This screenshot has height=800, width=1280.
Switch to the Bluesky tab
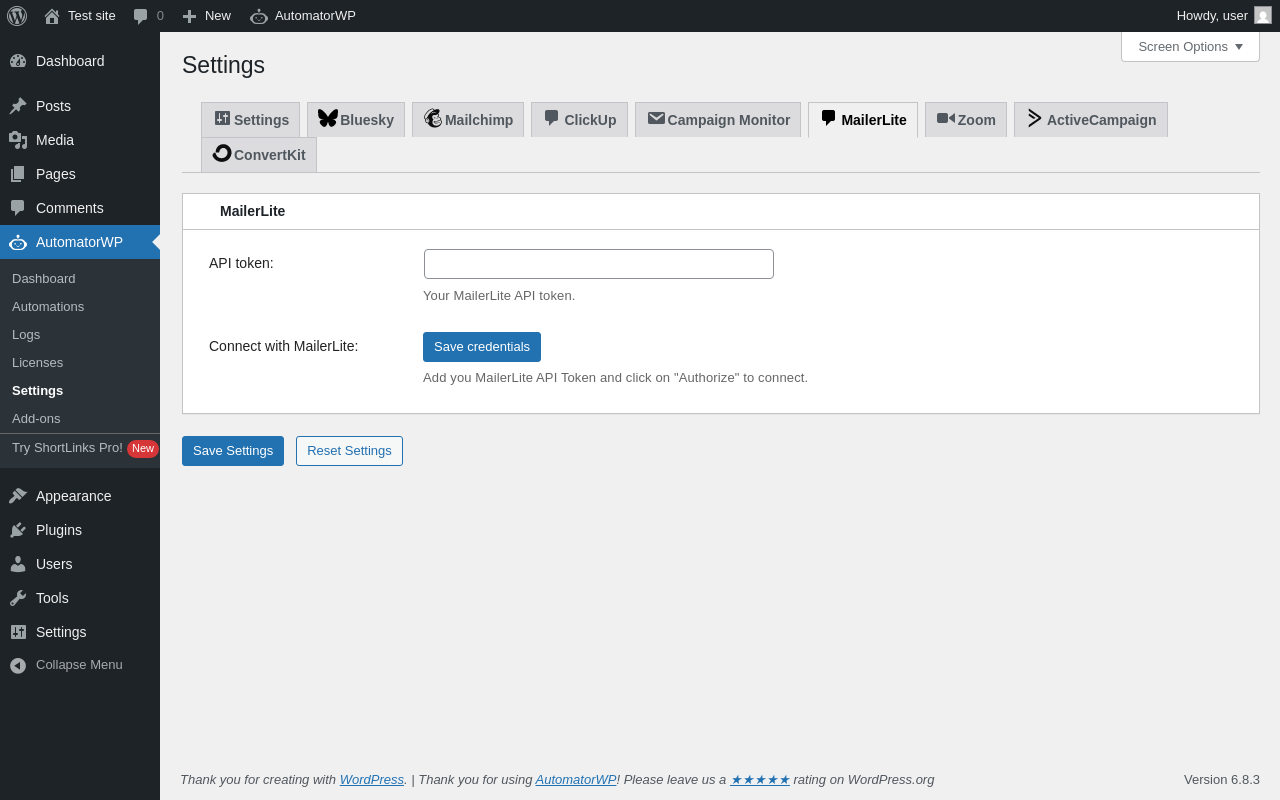coord(356,120)
